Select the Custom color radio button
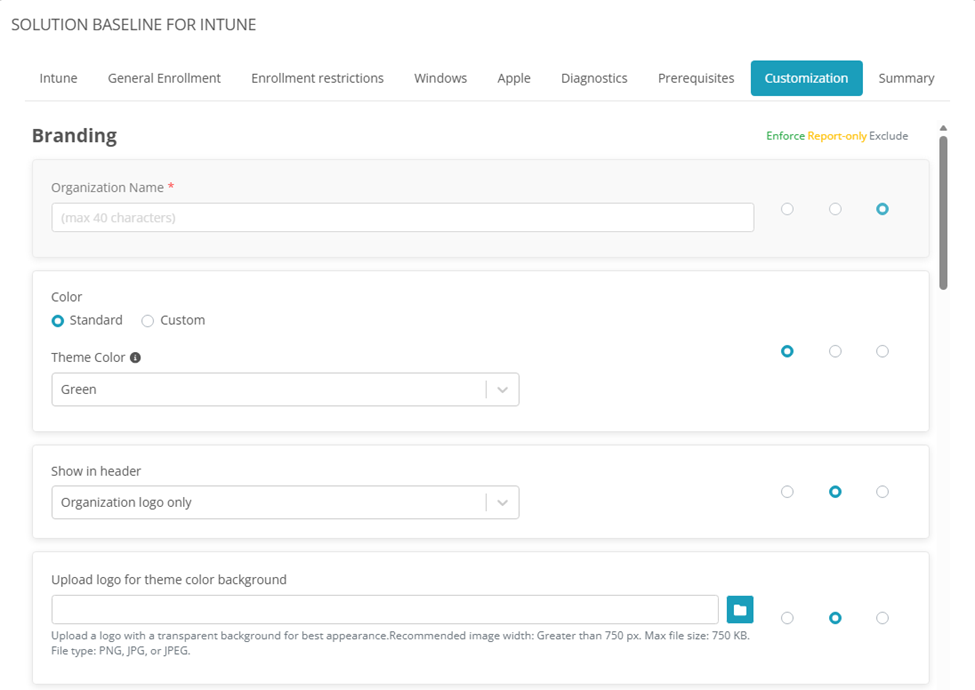 pos(148,321)
